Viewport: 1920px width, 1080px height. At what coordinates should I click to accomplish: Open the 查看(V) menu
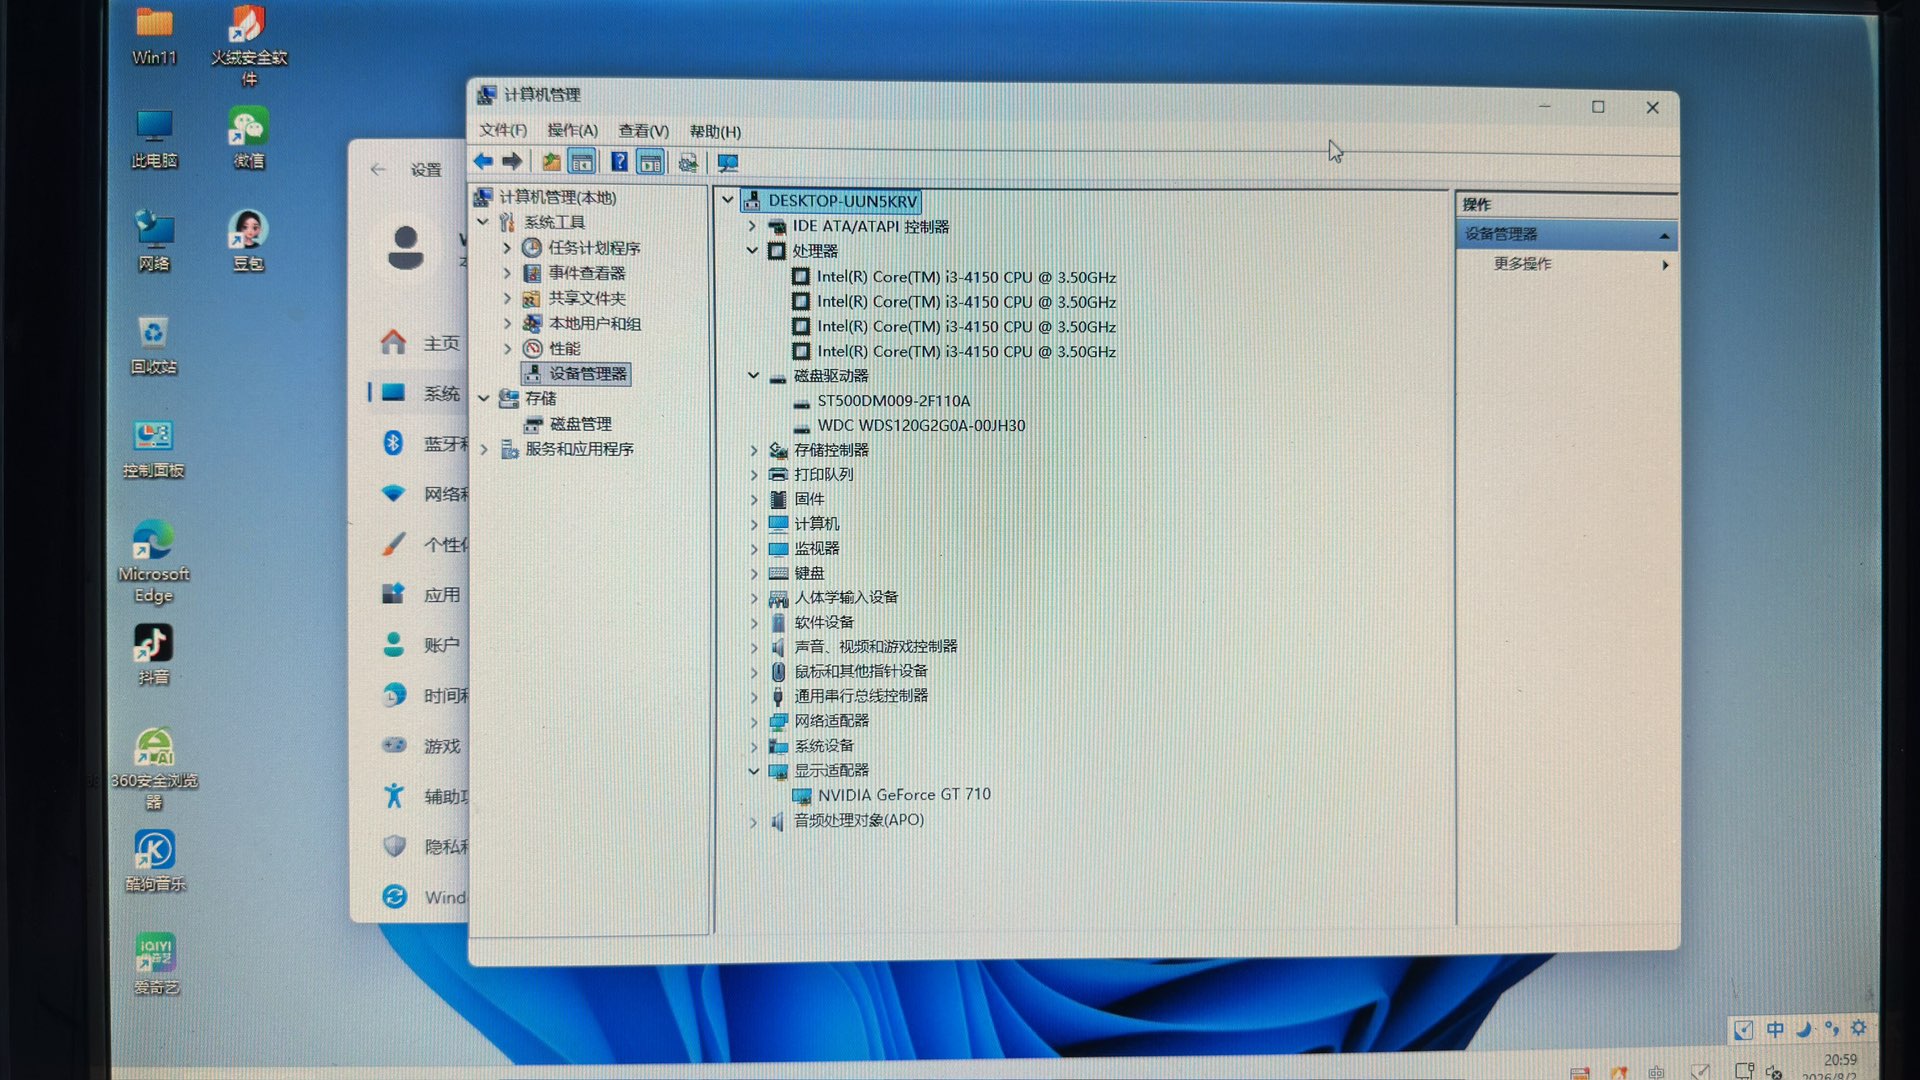coord(643,131)
